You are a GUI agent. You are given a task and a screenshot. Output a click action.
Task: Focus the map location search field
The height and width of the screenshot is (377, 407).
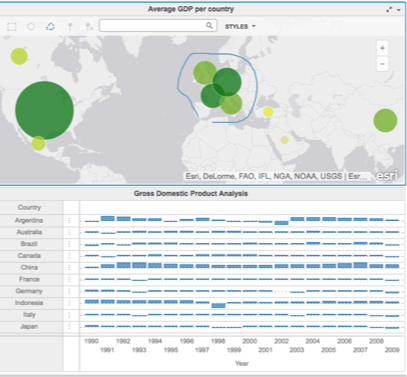tap(158, 26)
